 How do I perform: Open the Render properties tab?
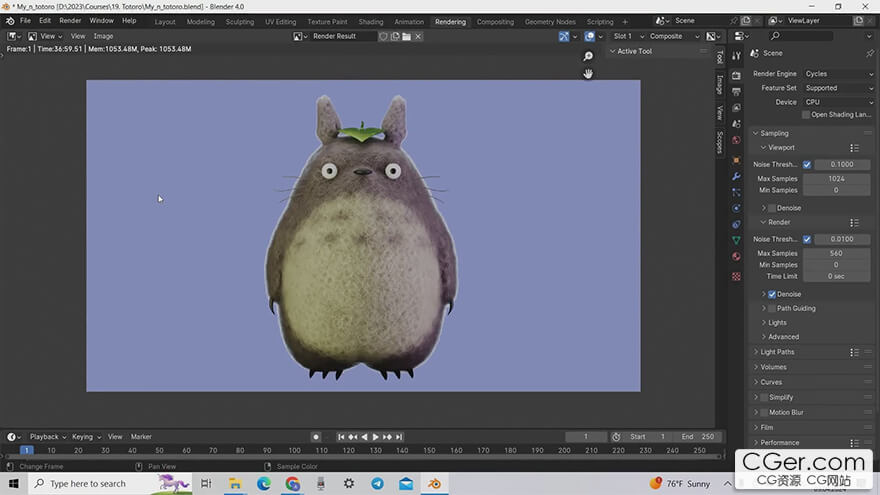[736, 75]
